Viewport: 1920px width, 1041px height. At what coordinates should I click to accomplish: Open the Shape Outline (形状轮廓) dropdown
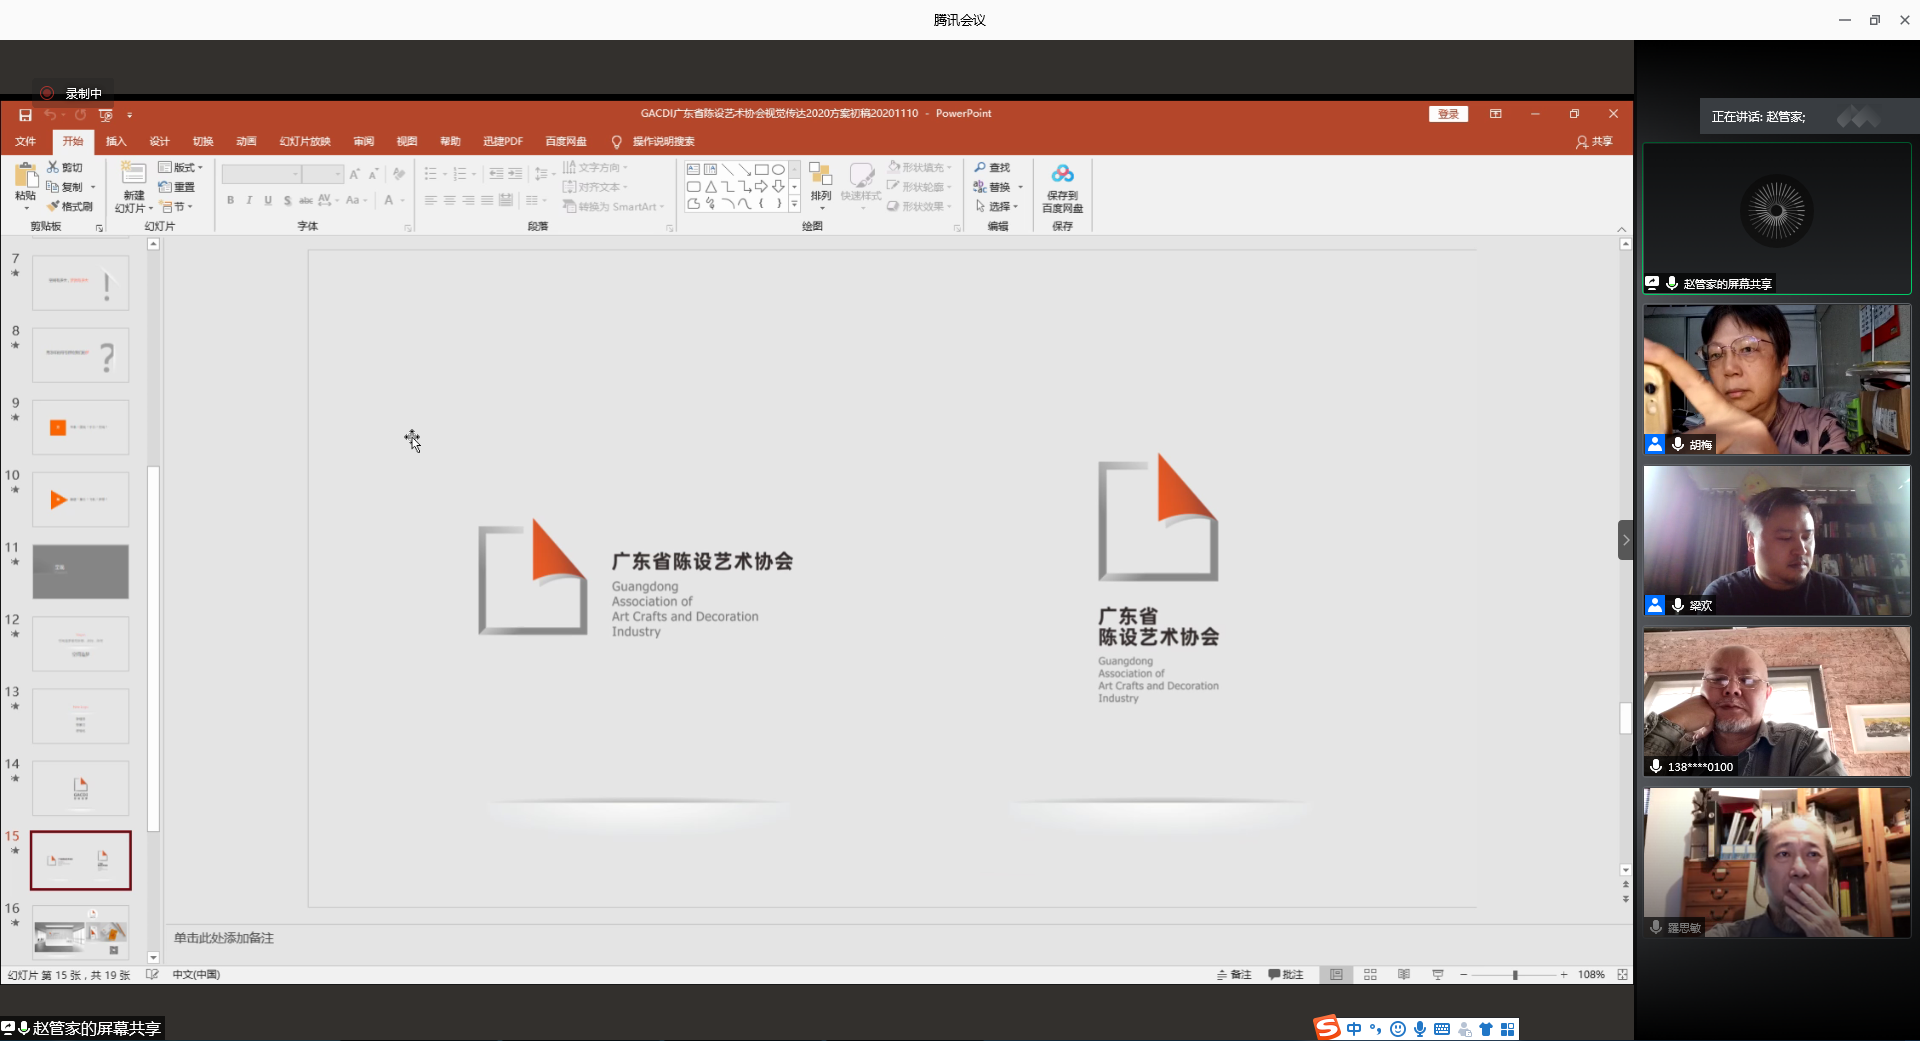(919, 187)
